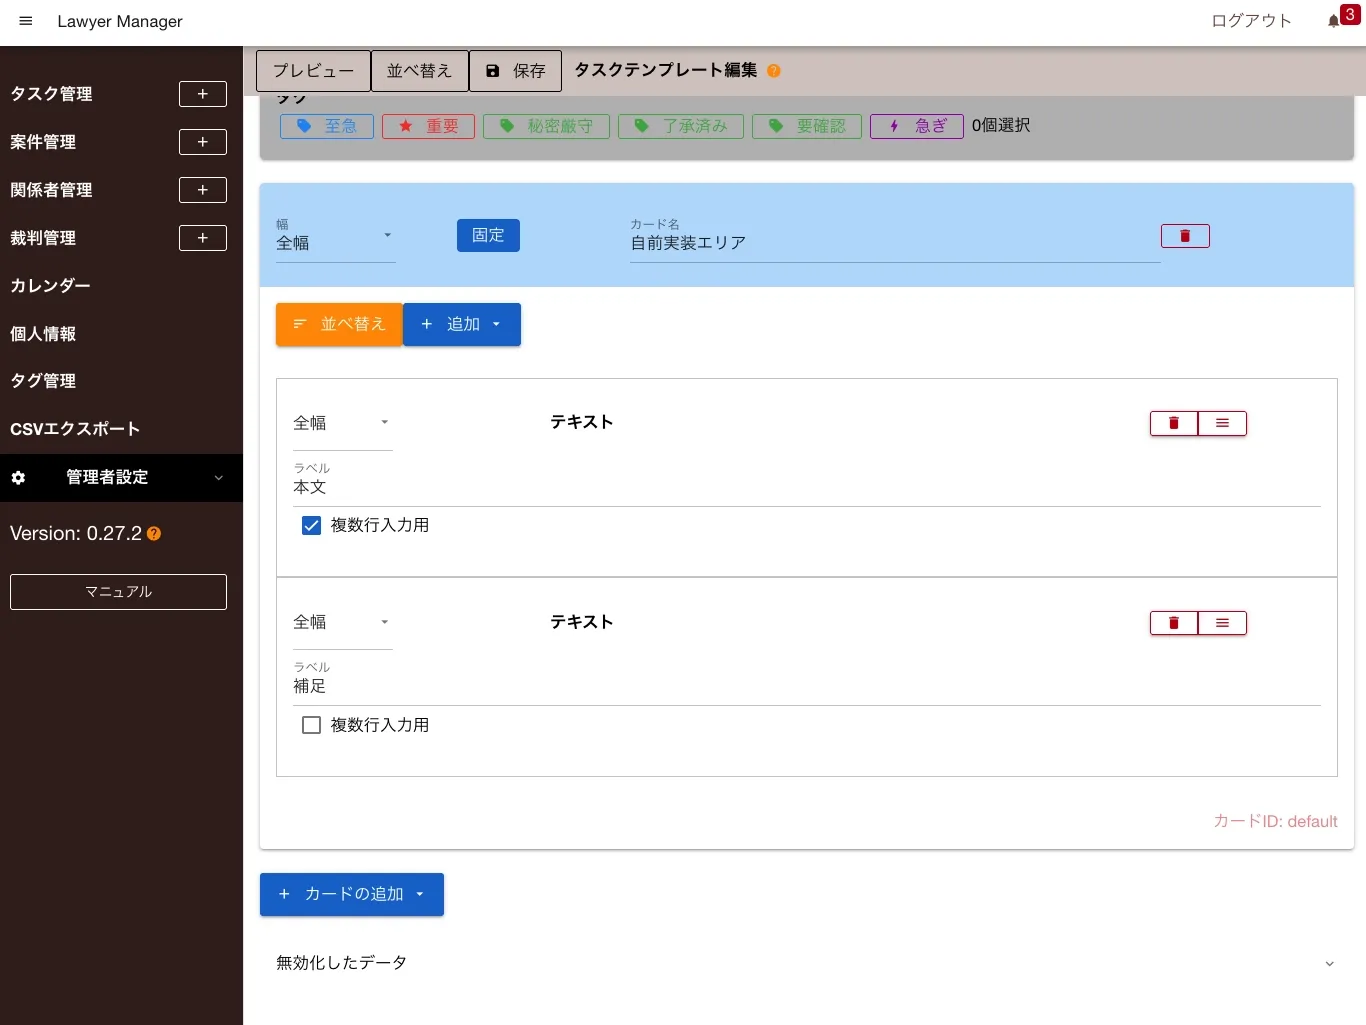Select the 要確認 tag
Image resolution: width=1366 pixels, height=1025 pixels.
click(807, 126)
